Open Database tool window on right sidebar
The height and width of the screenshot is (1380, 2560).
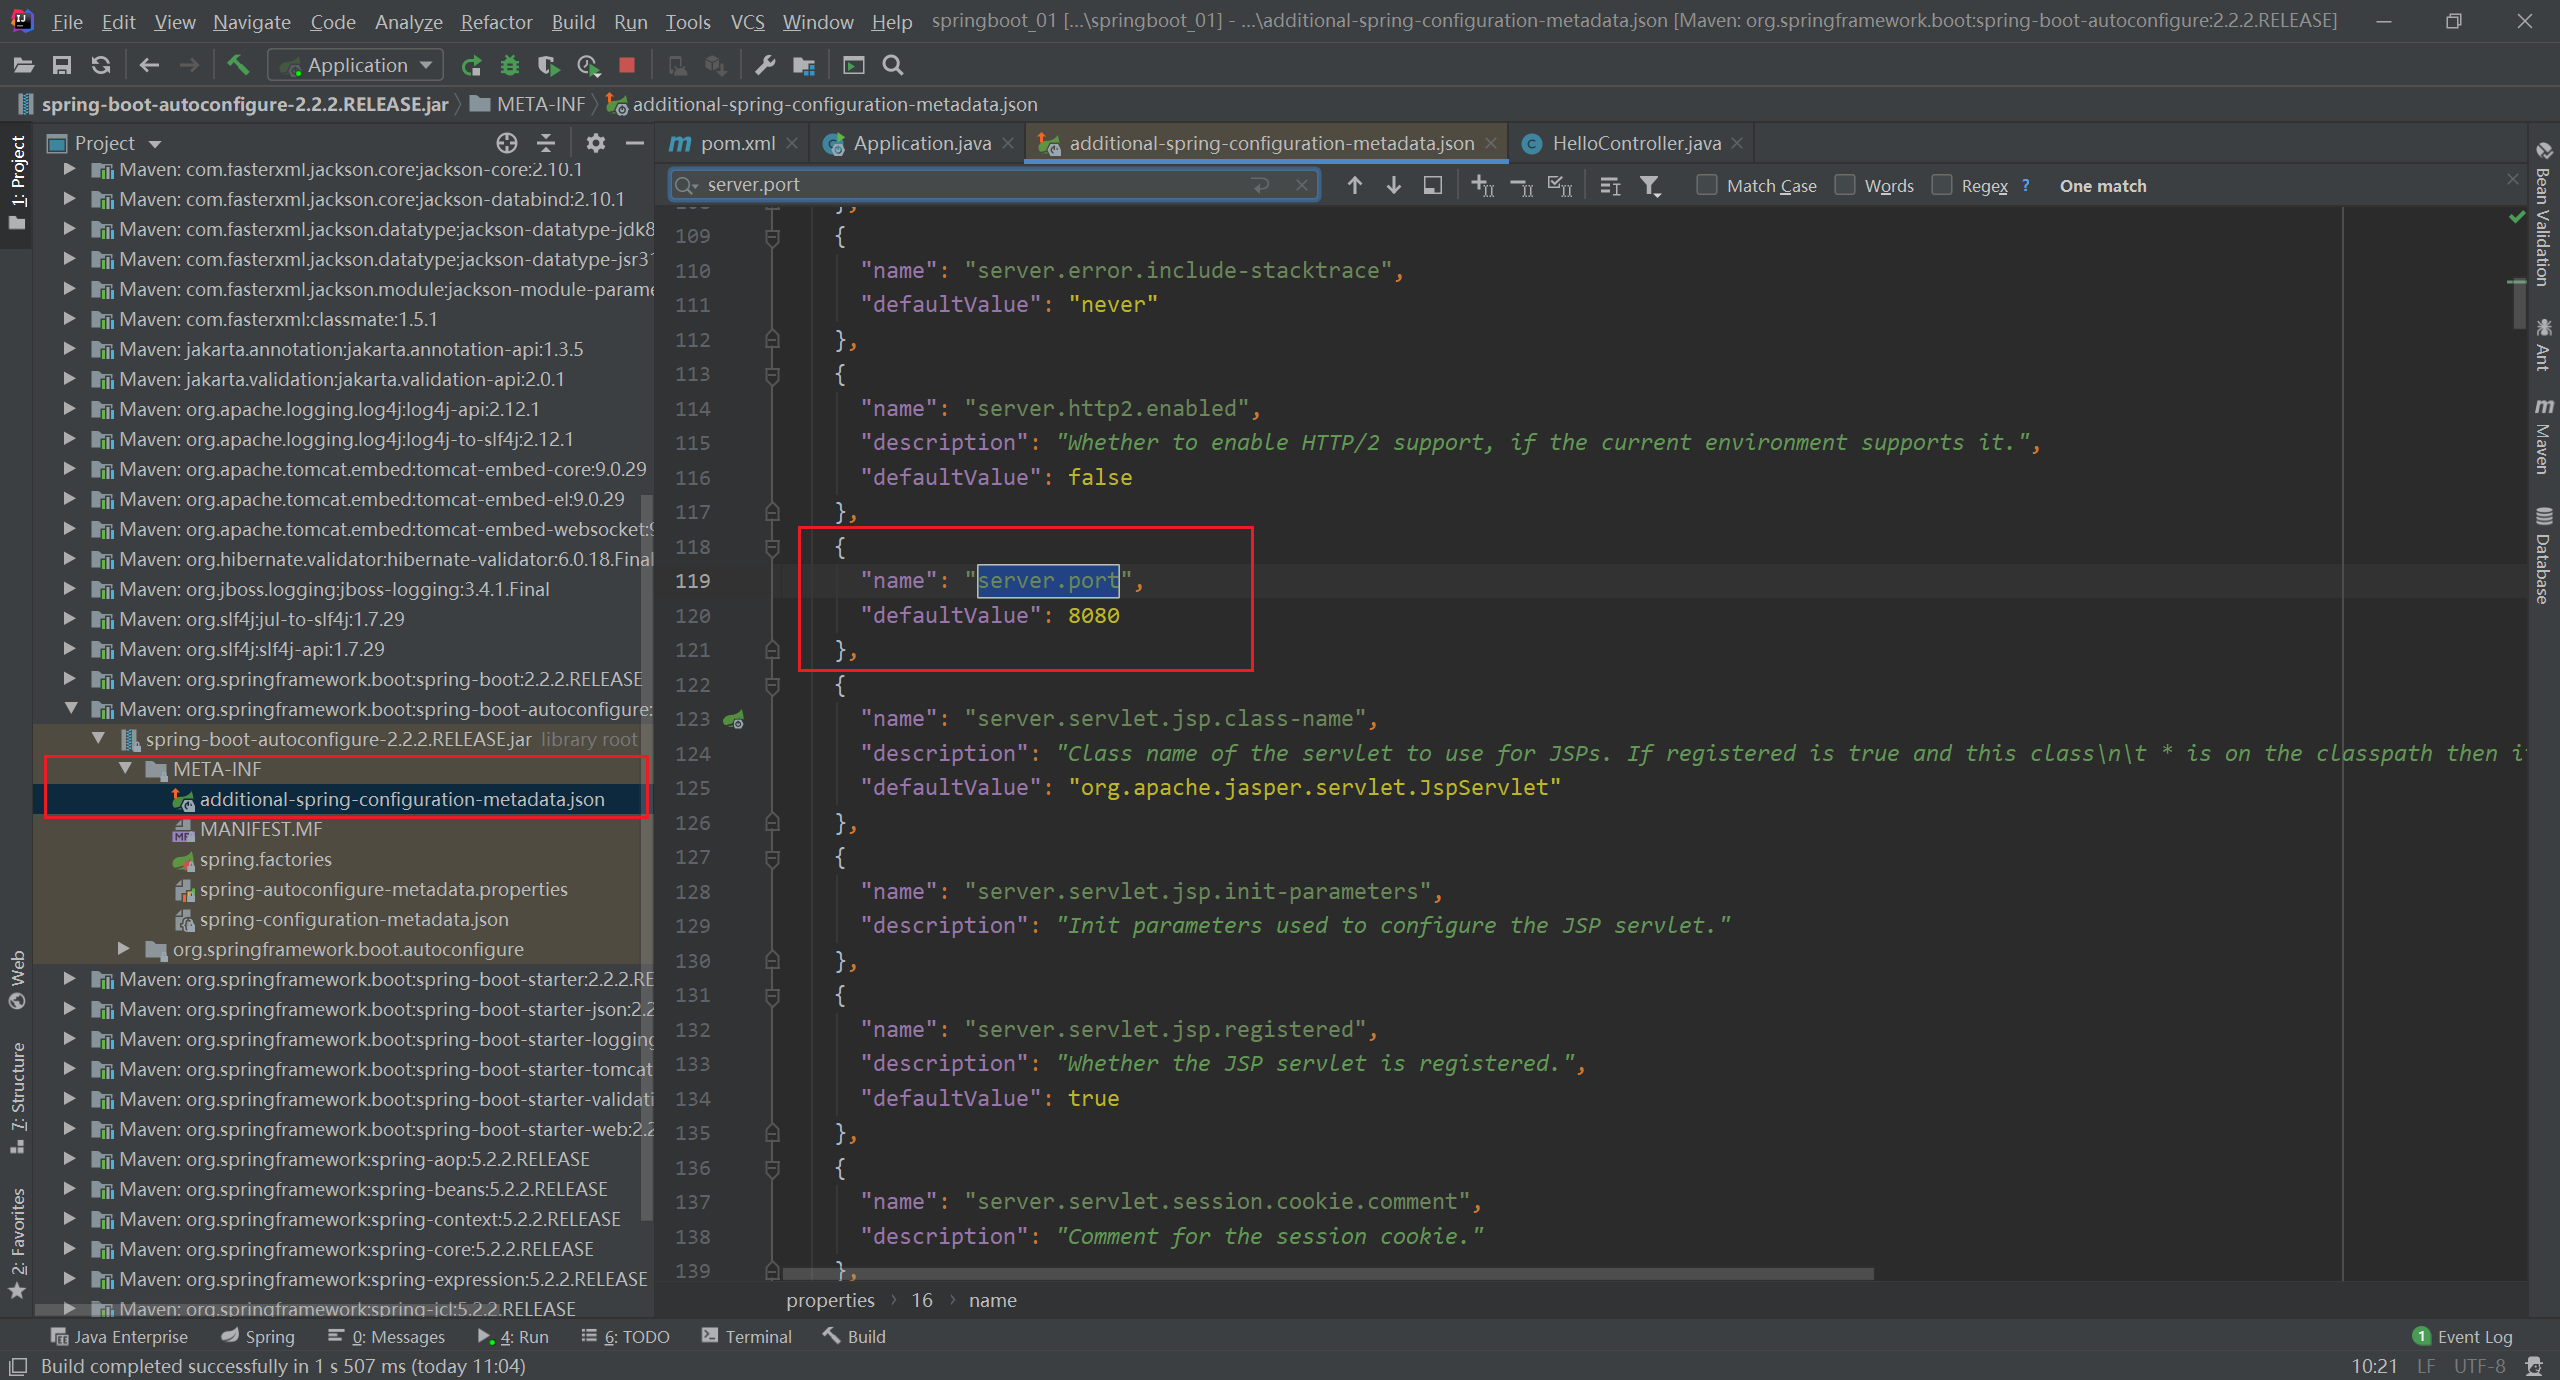click(2544, 556)
